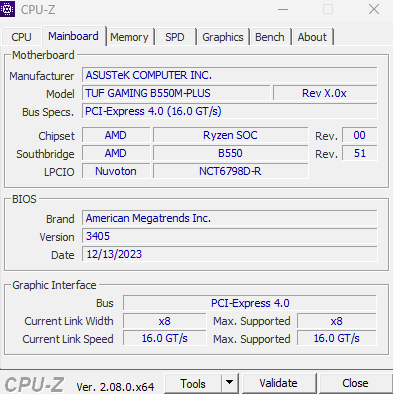Select the Mainboard tab
Image resolution: width=393 pixels, height=394 pixels.
[73, 36]
